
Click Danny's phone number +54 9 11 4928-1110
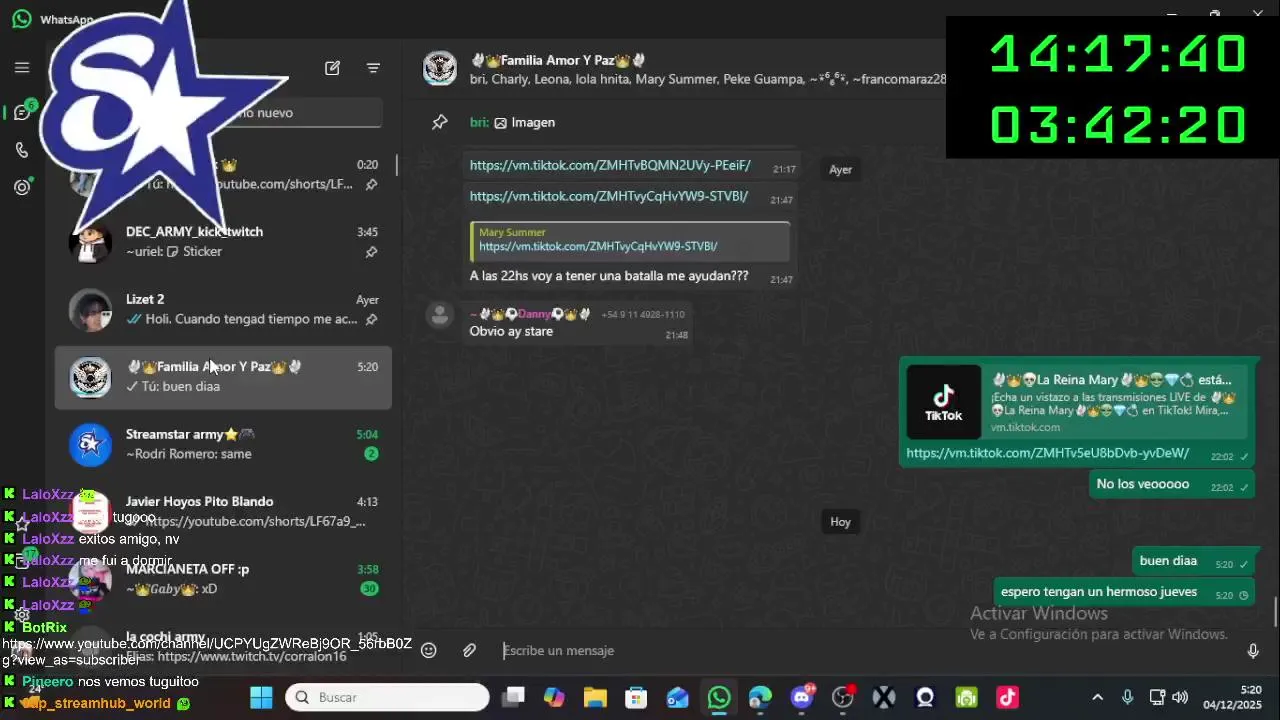point(643,314)
